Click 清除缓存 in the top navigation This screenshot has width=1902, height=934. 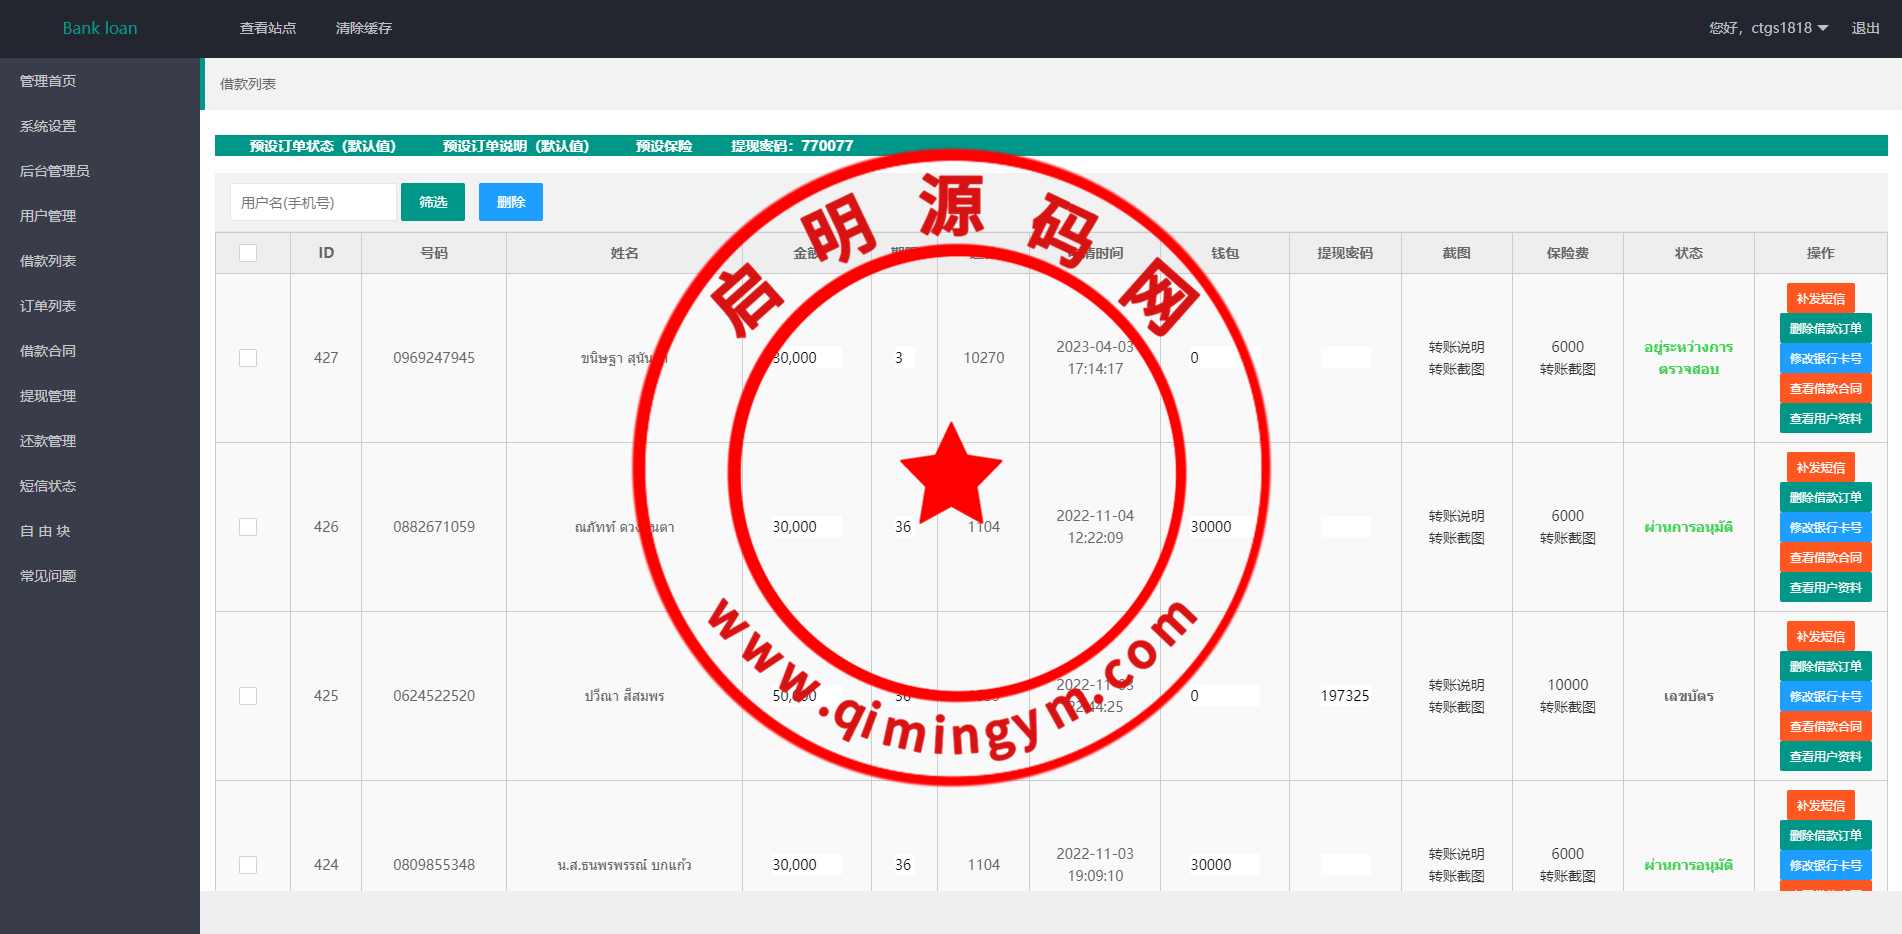tap(364, 28)
